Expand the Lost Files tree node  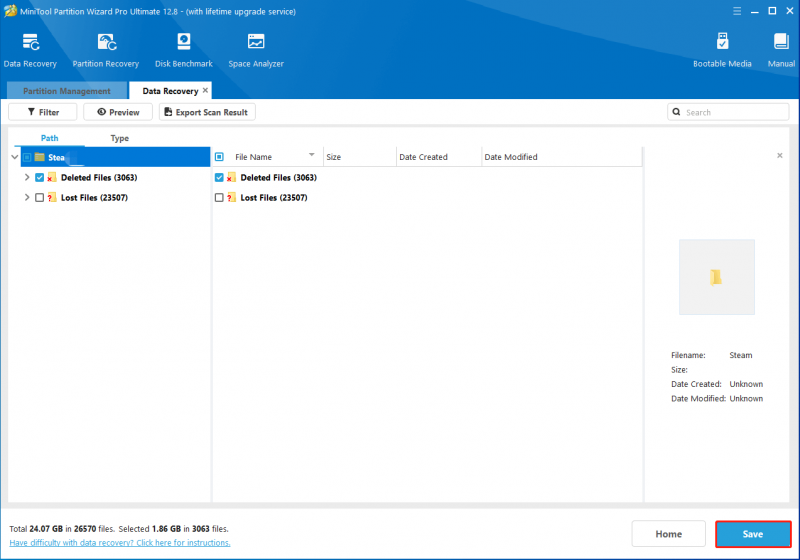(27, 197)
